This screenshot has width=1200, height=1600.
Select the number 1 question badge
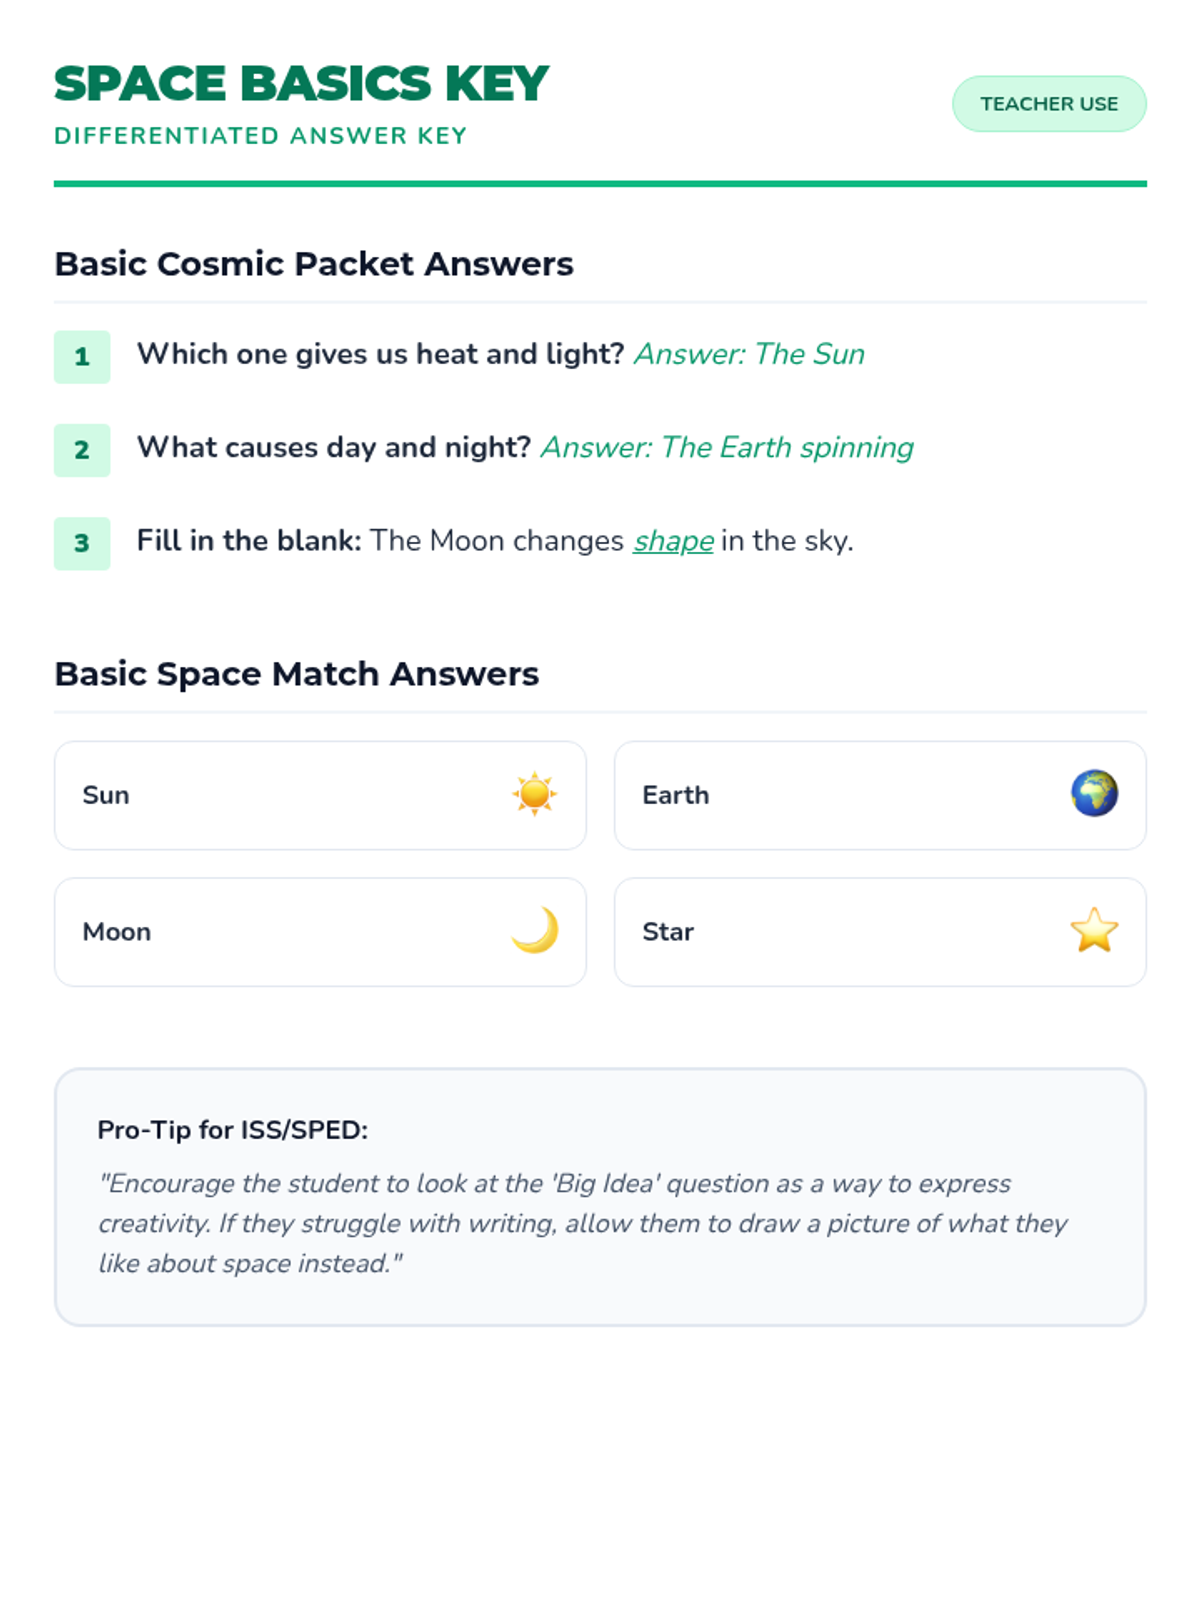tap(82, 357)
